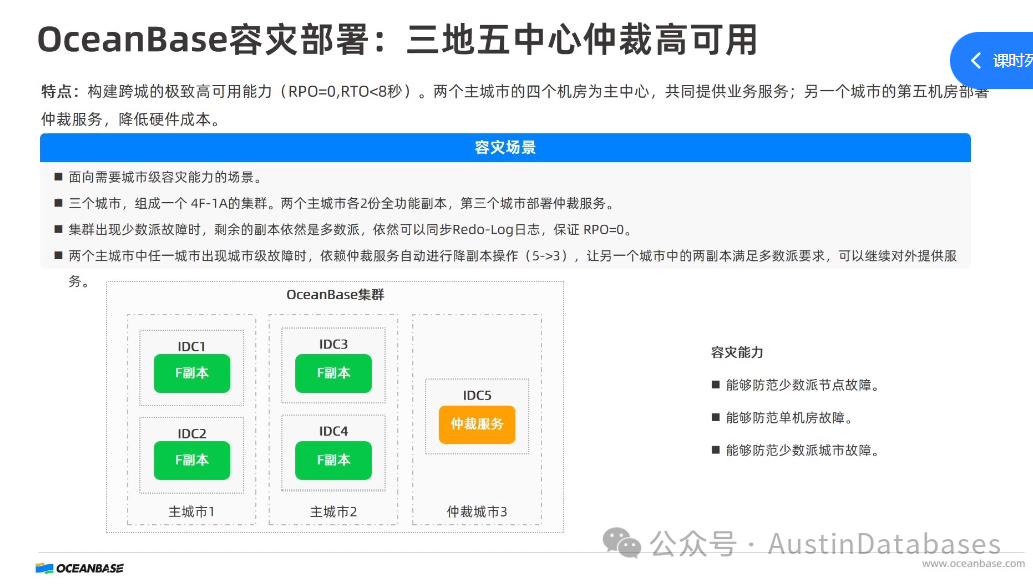Click the IDC5 label in arbitration city
Screen dimensions: 1033x585
(x=477, y=395)
